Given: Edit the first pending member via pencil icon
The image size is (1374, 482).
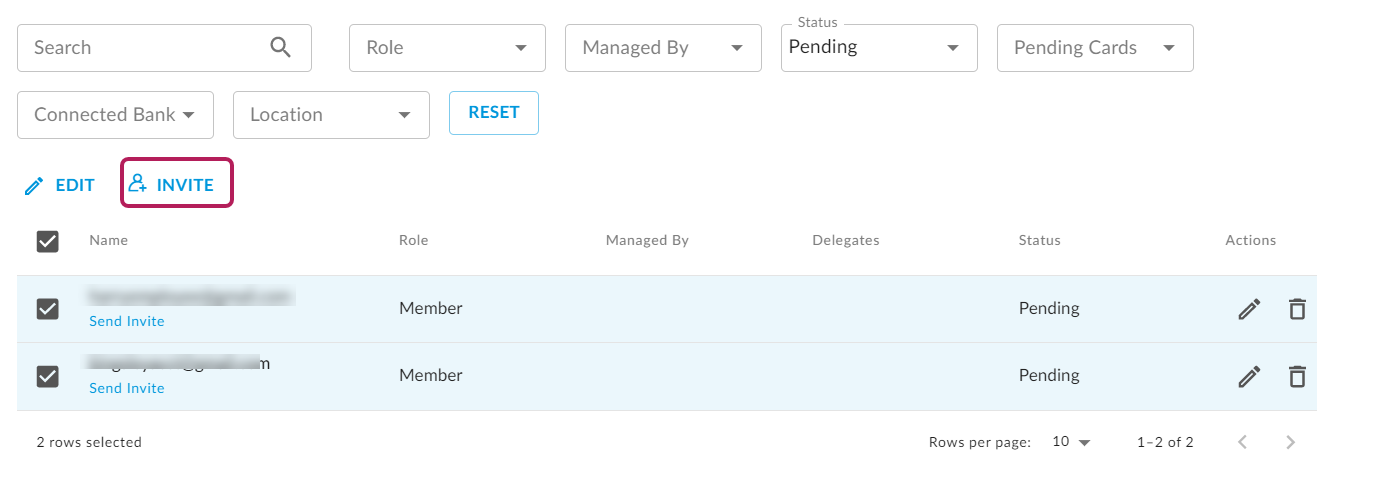Looking at the screenshot, I should tap(1249, 309).
